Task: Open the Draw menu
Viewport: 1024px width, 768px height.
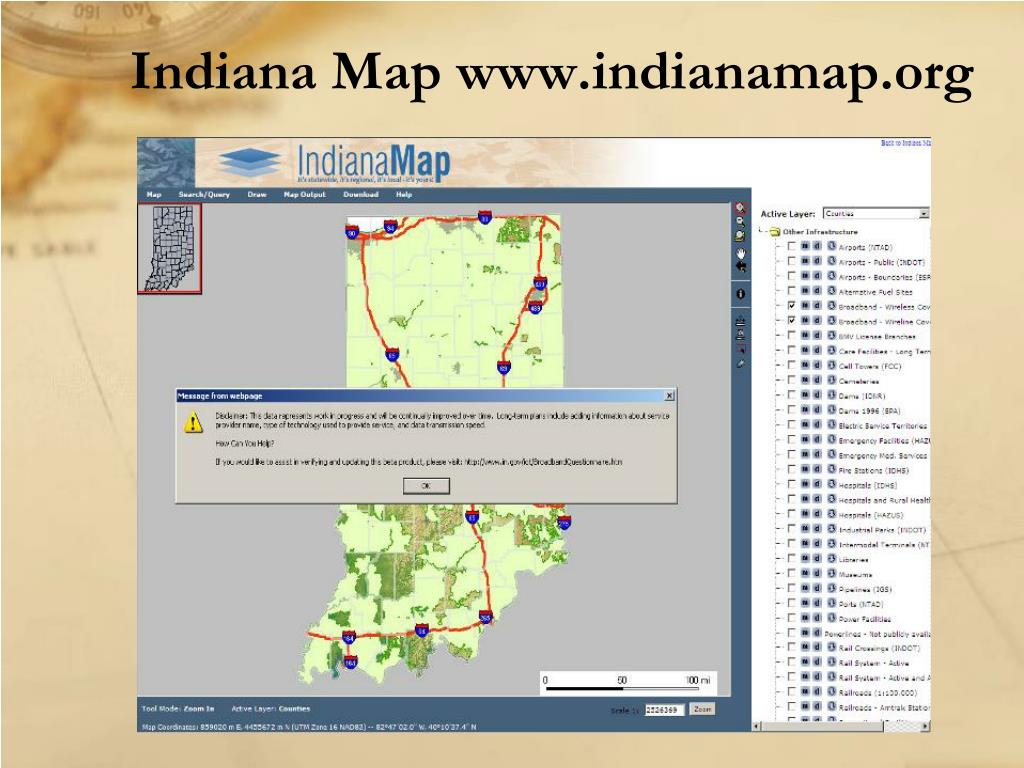Action: pos(257,195)
